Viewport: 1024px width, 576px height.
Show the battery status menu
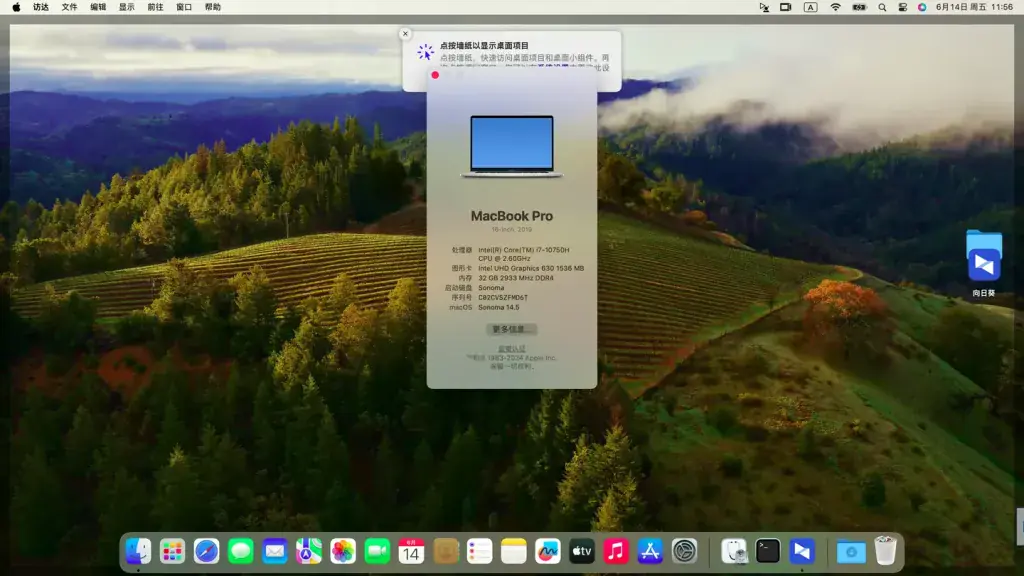coord(859,7)
